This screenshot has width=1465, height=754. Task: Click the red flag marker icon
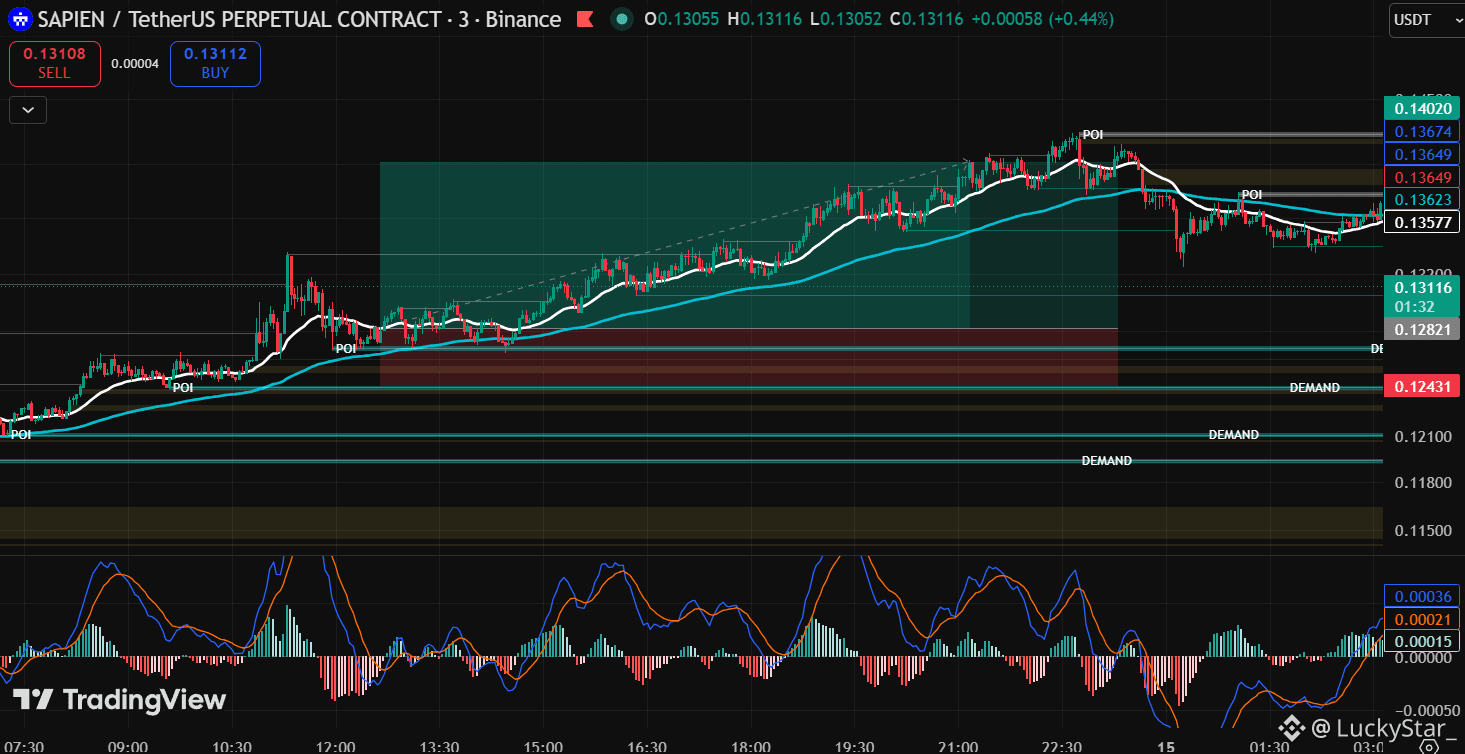click(x=586, y=19)
